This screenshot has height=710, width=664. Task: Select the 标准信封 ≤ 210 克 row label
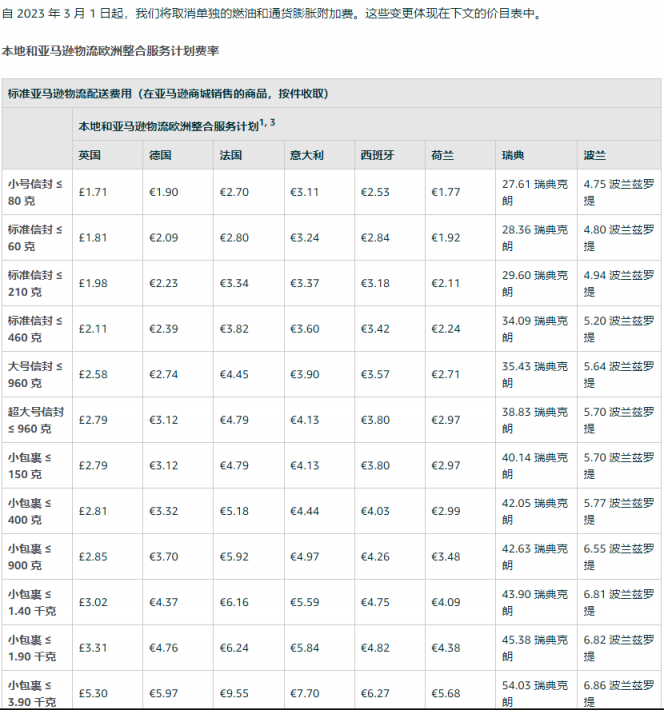[35, 283]
